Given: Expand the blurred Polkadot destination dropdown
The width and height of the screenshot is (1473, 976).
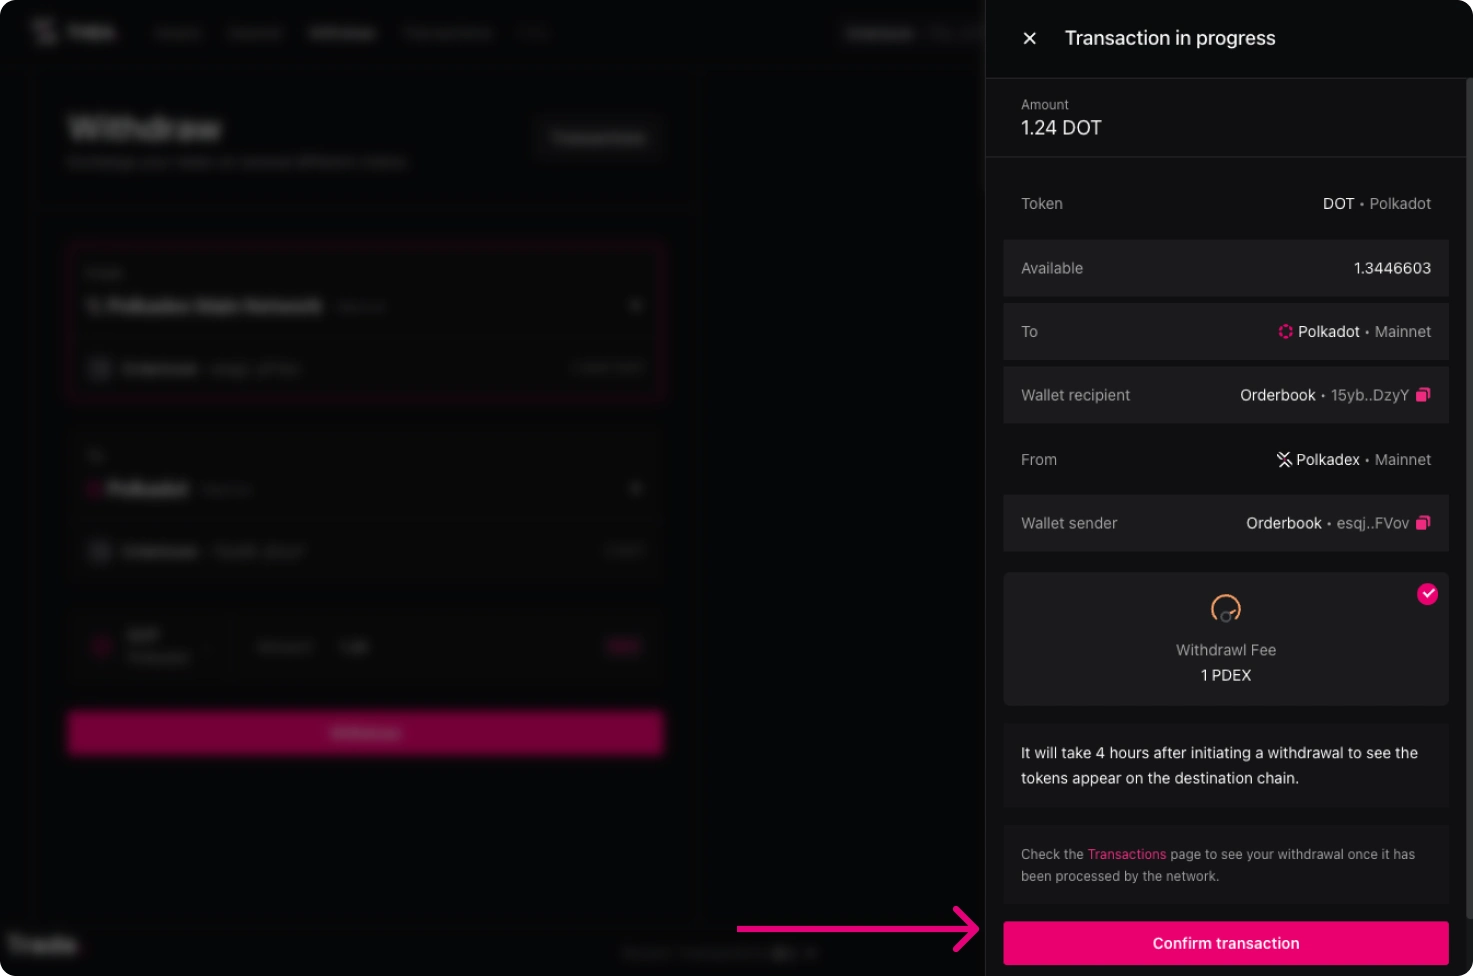Looking at the screenshot, I should click(x=635, y=488).
